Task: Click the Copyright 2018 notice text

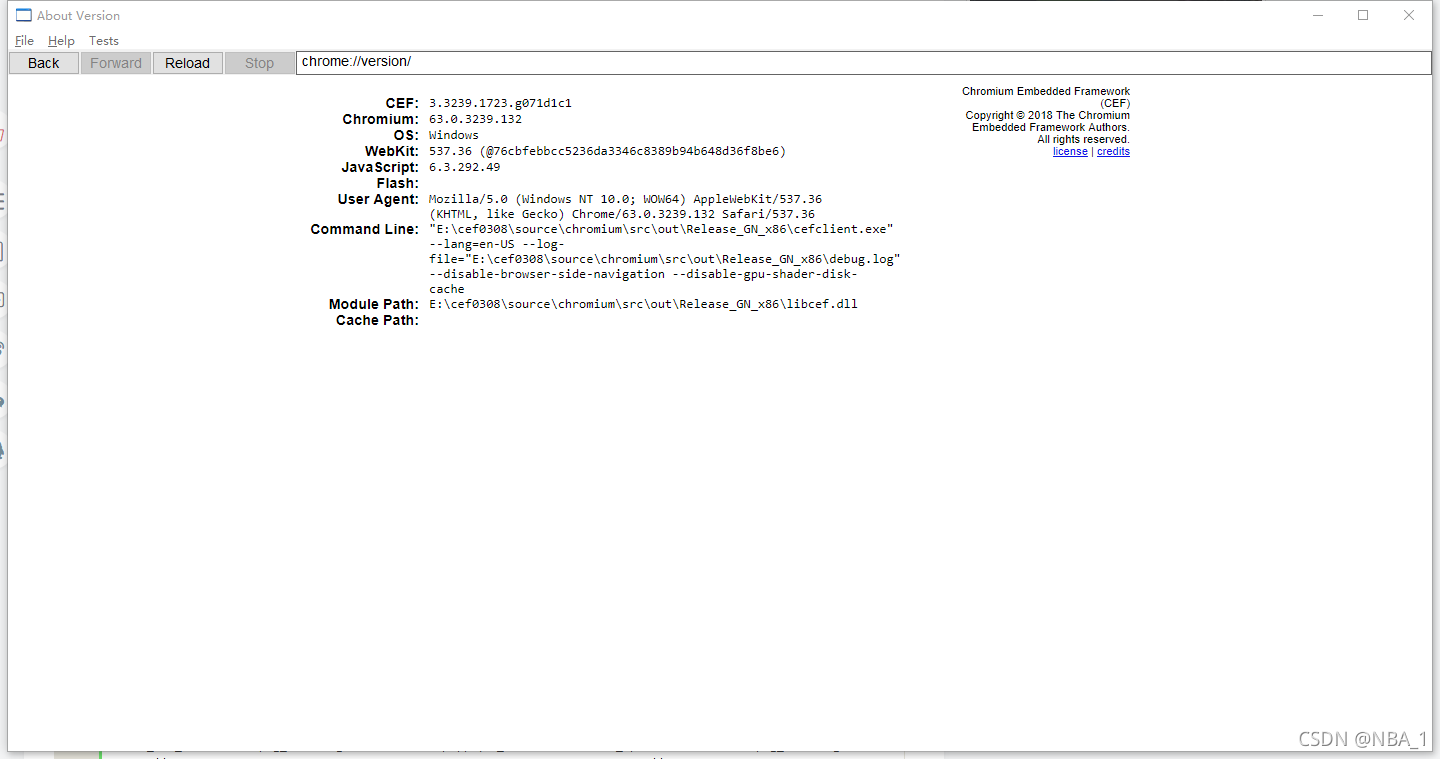Action: [x=1048, y=121]
